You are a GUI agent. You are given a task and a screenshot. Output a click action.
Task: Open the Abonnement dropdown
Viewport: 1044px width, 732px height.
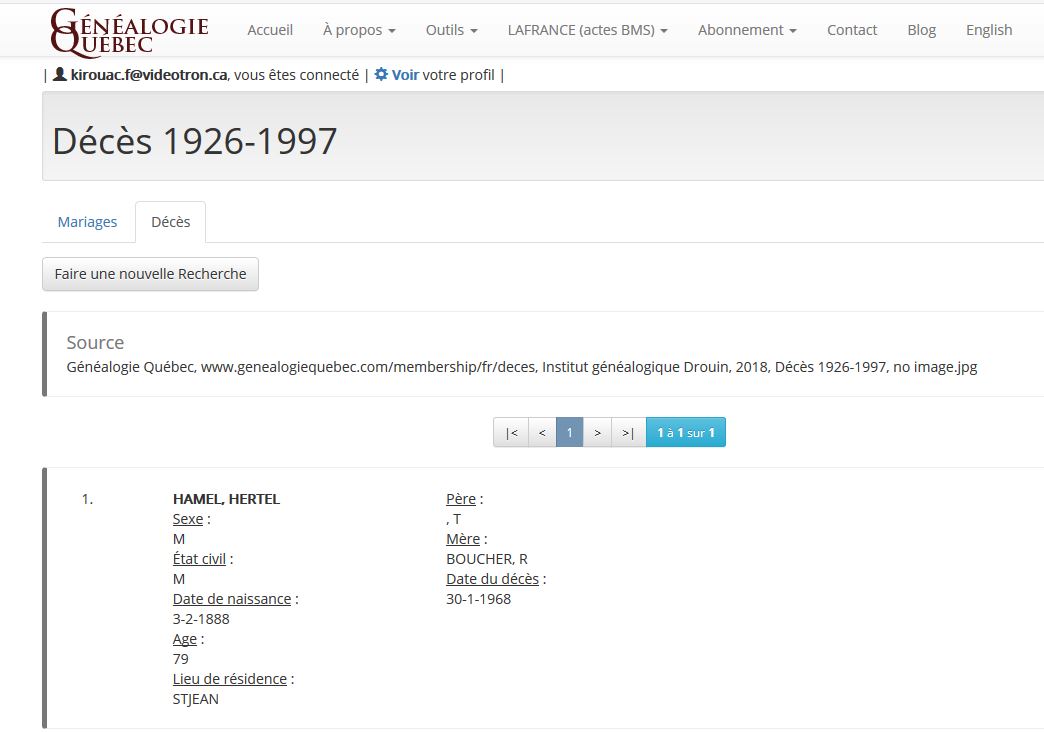click(747, 30)
